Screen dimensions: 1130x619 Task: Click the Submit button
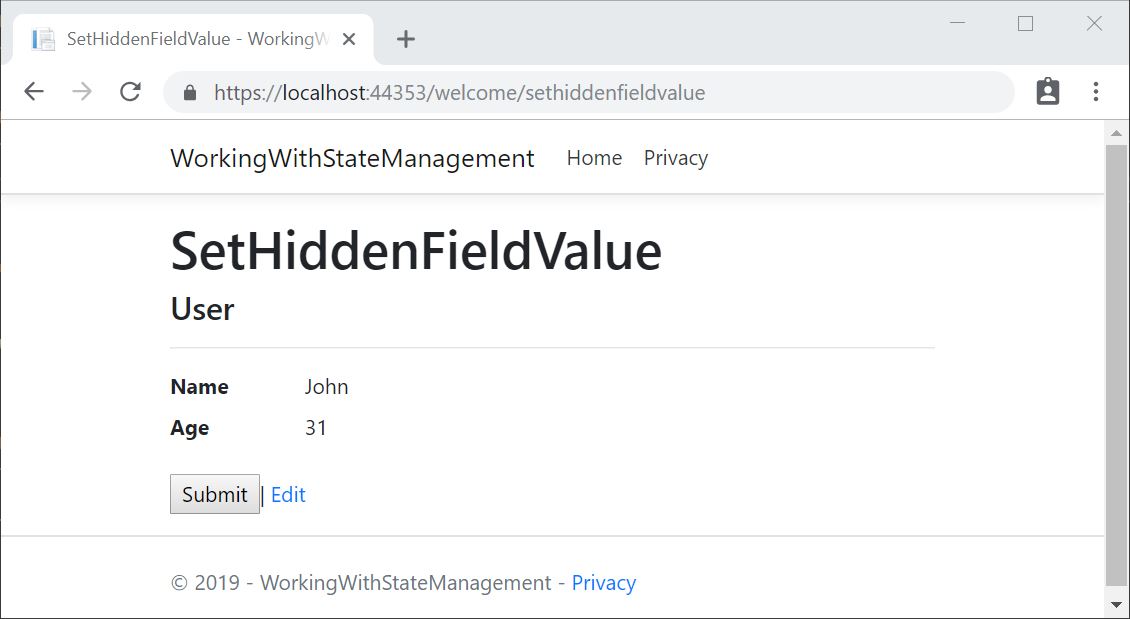tap(214, 494)
